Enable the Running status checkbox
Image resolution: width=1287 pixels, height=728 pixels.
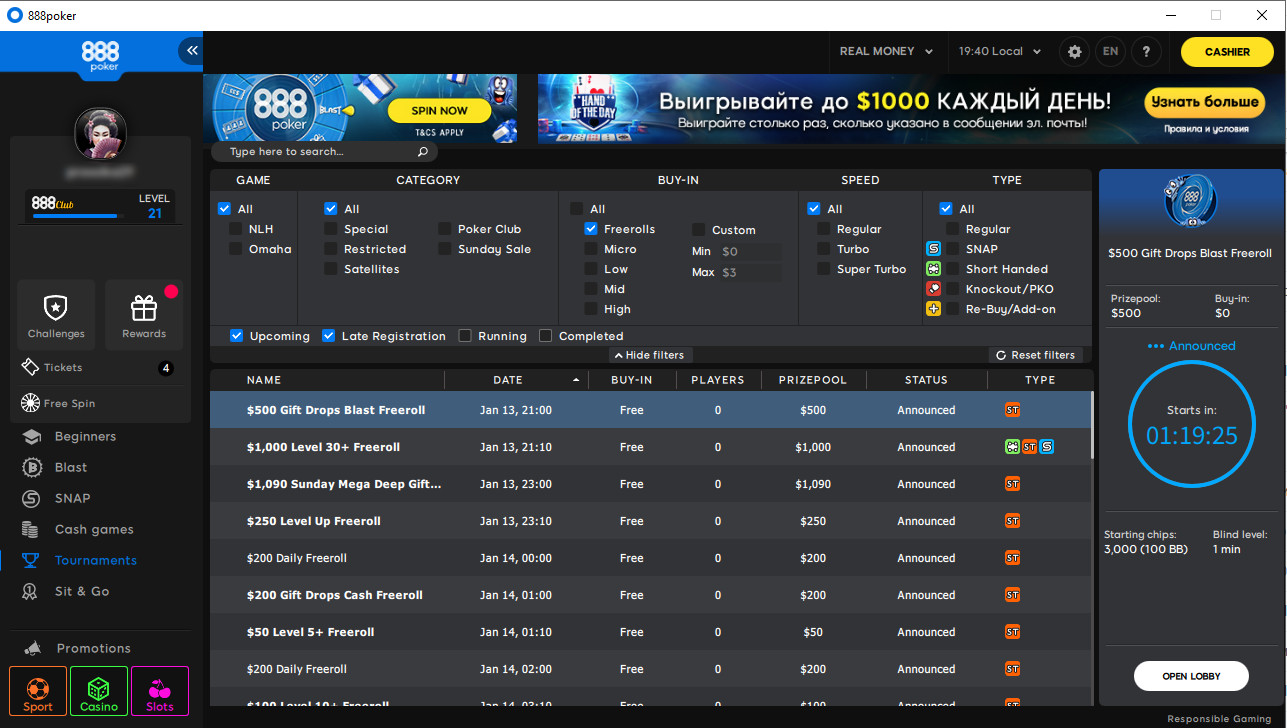(x=465, y=336)
